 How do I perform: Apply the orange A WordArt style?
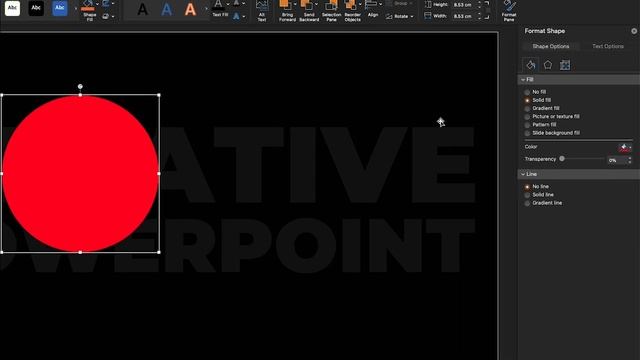pyautogui.click(x=190, y=9)
